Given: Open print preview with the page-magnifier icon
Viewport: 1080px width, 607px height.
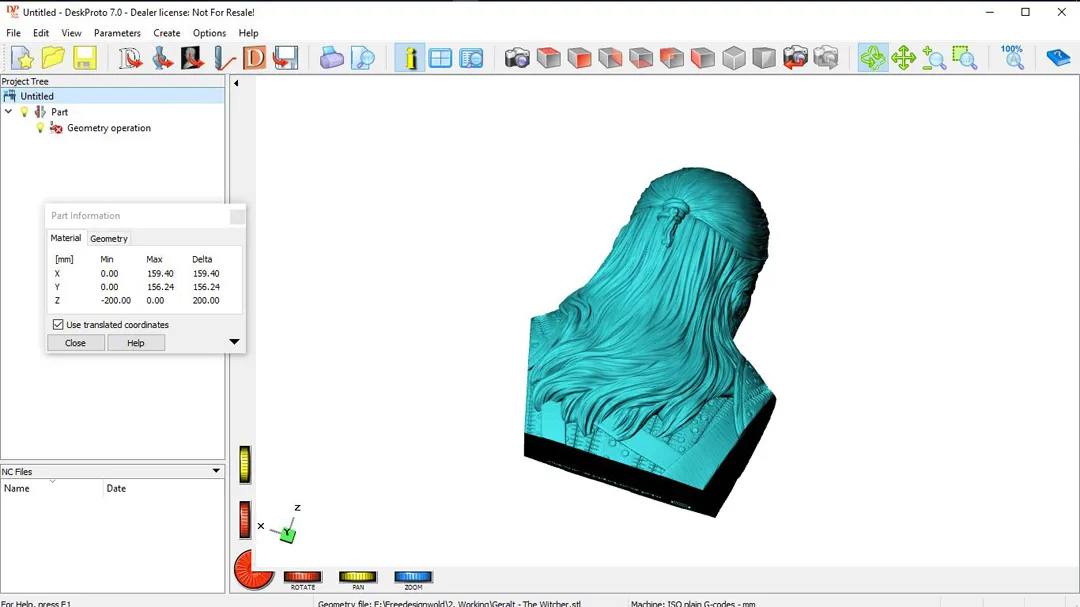Looking at the screenshot, I should click(x=362, y=58).
